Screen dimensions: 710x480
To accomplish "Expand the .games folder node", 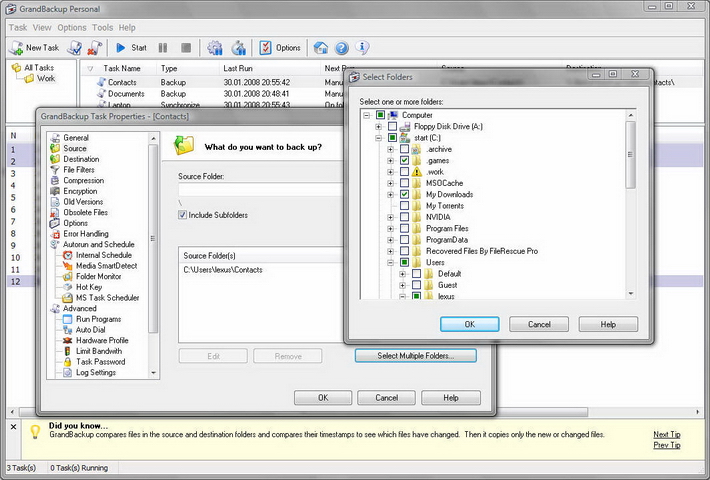I will 390,160.
